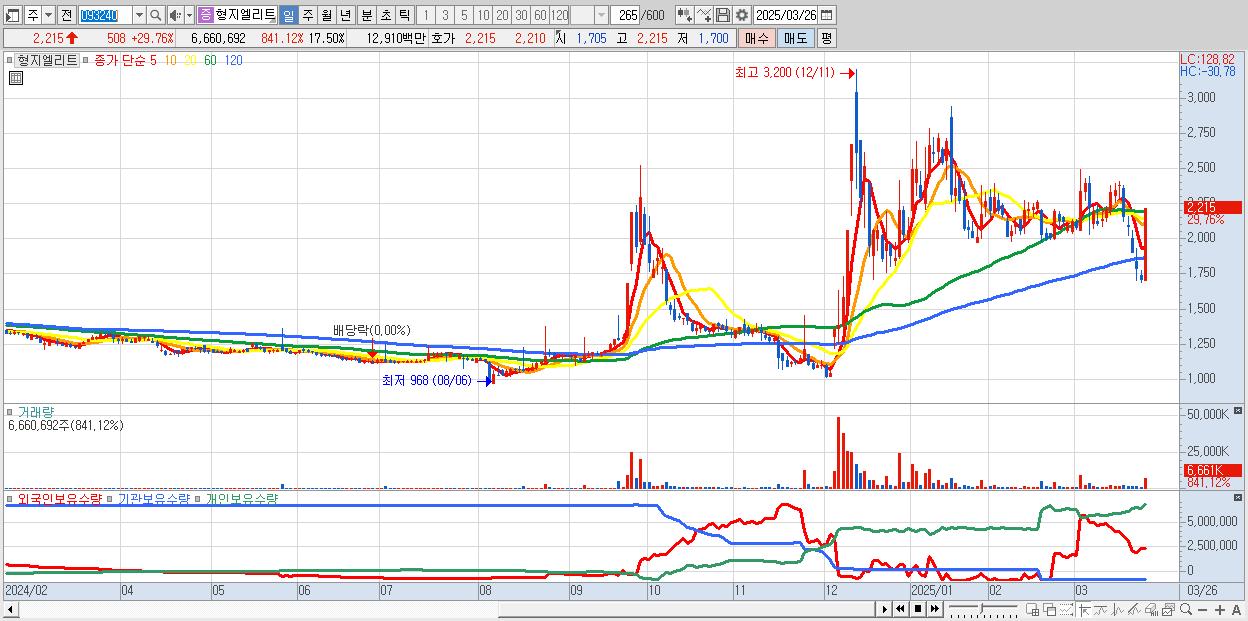Click the 매수 buy button

(x=757, y=38)
